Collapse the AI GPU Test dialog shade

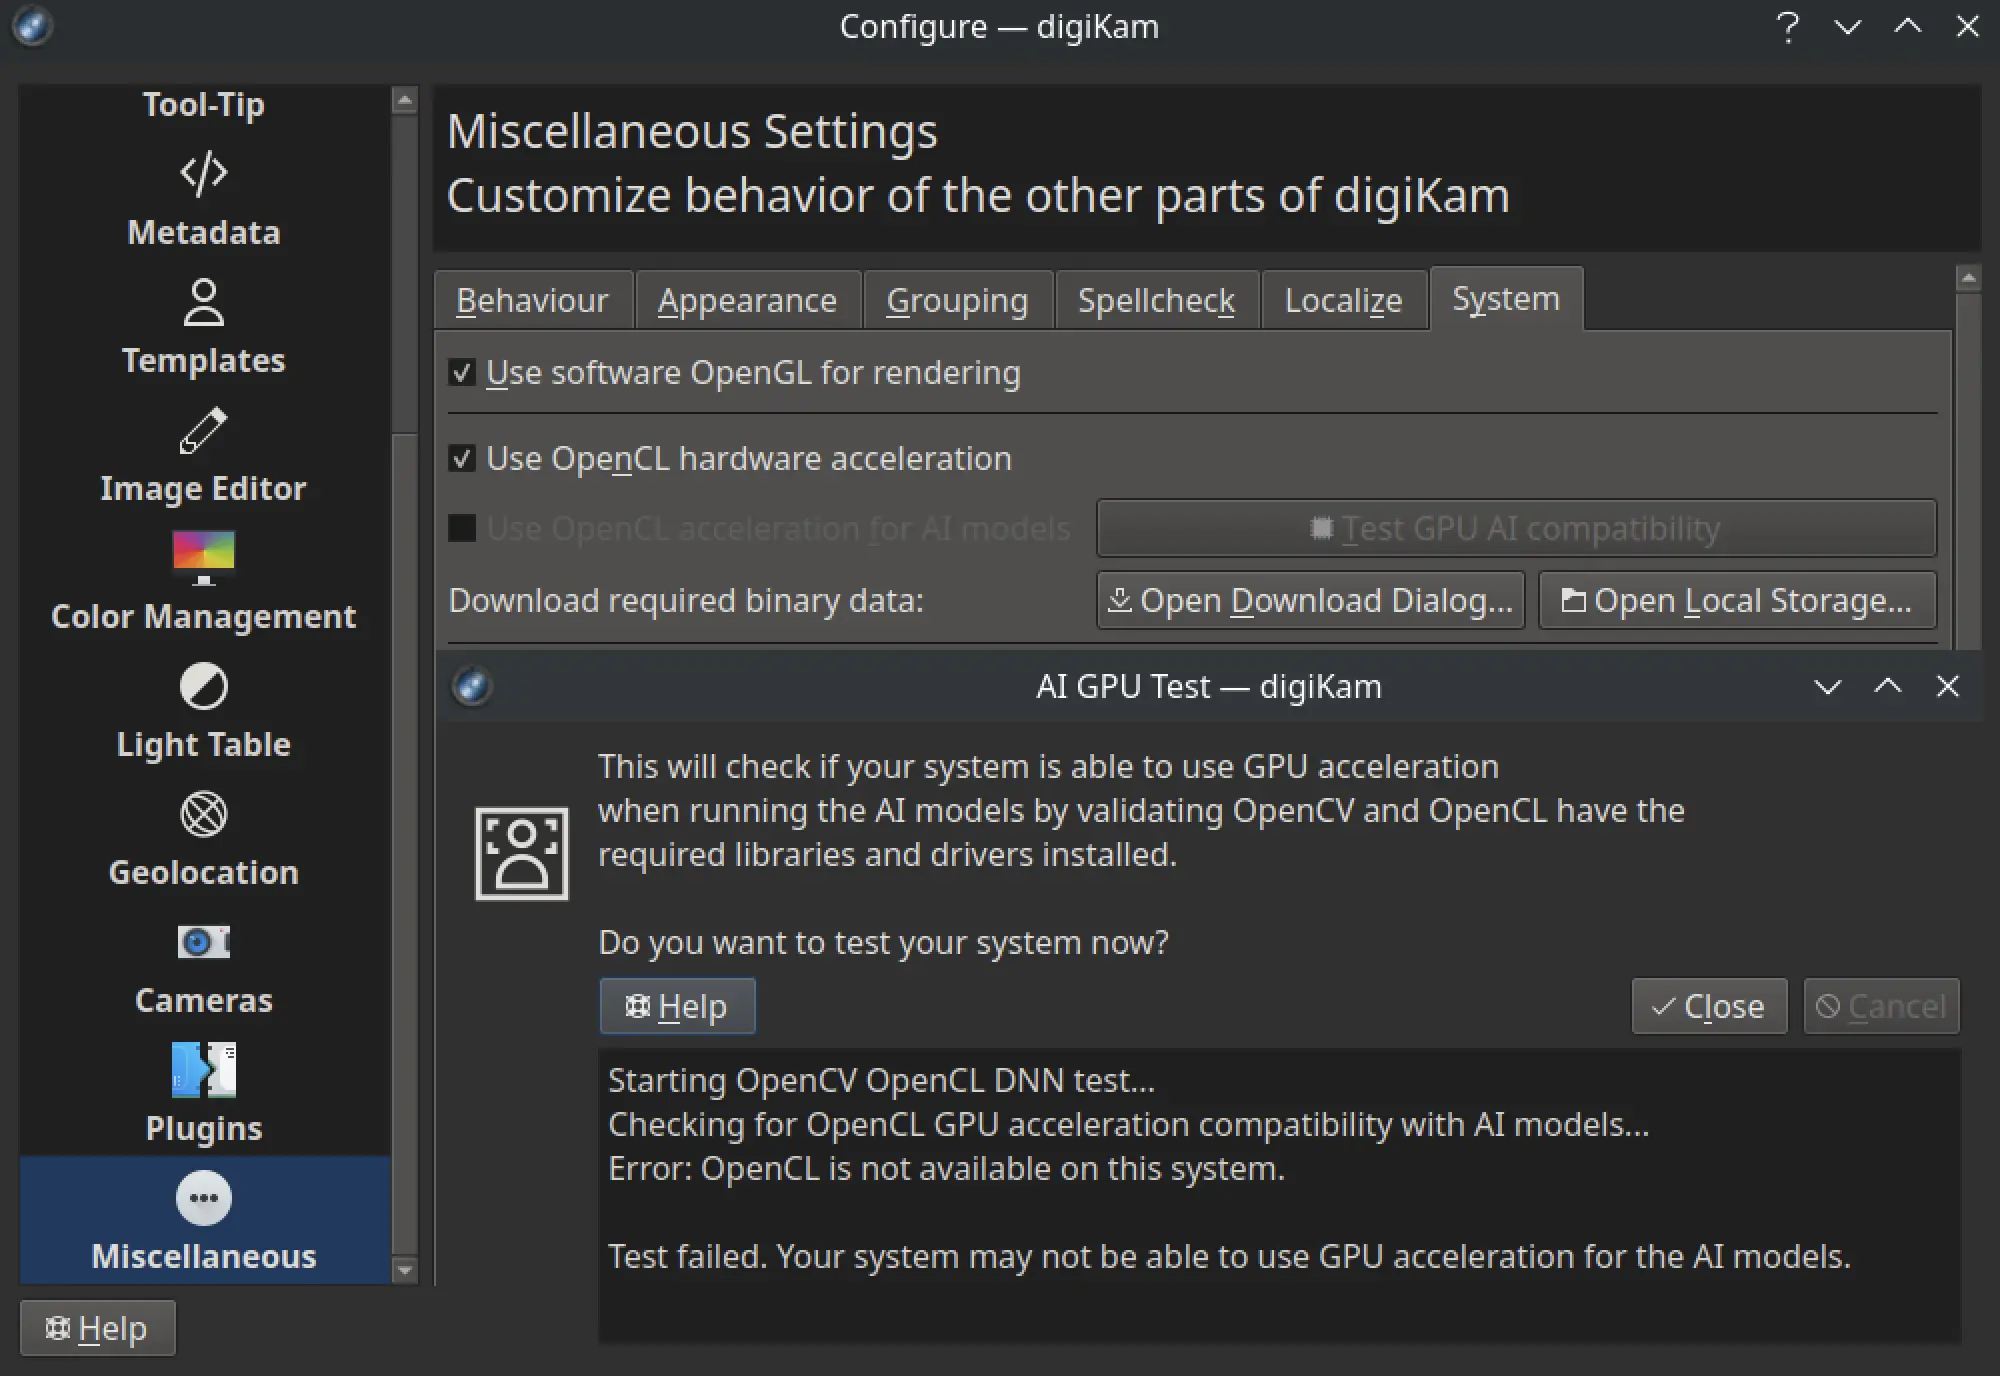click(x=1827, y=687)
